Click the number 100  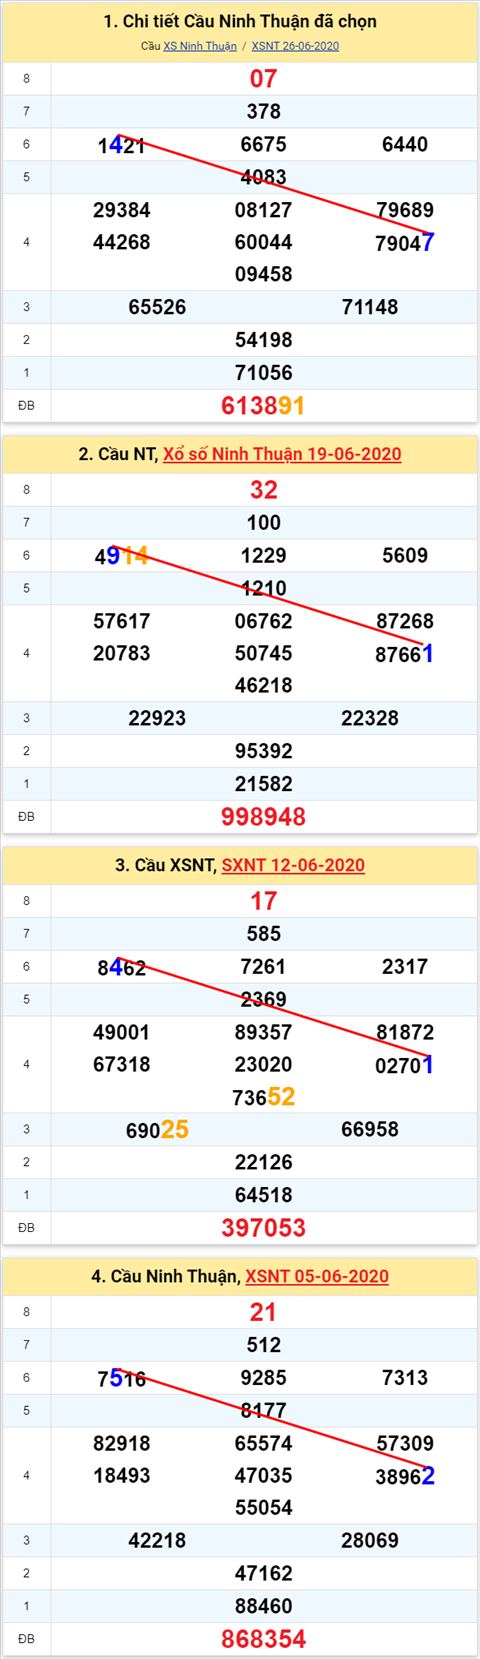click(264, 523)
